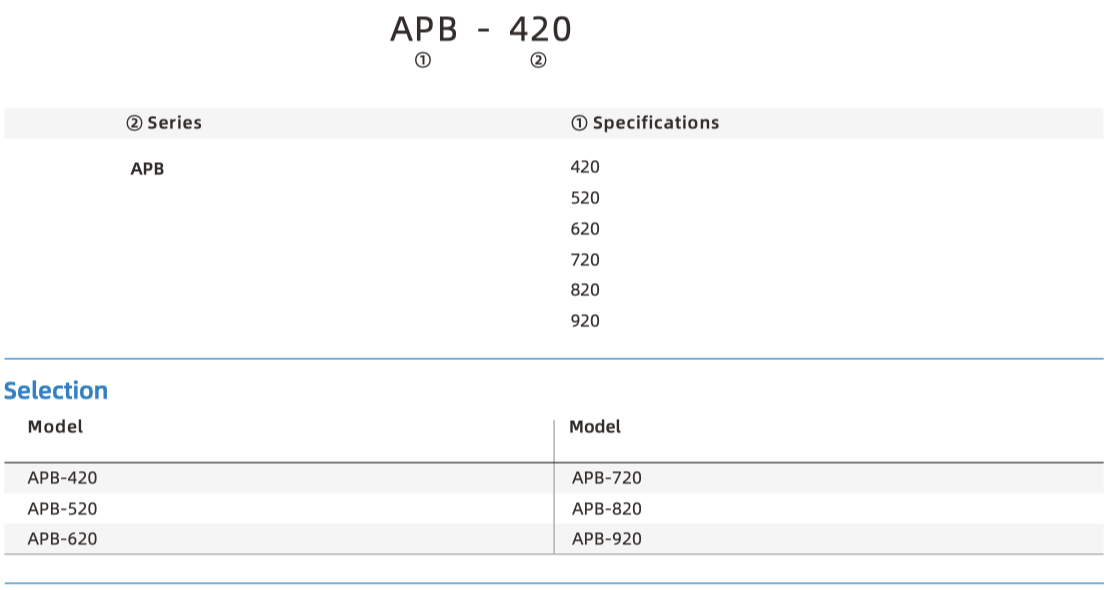Click the right 'Model' column header
The image size is (1108, 590).
(x=595, y=427)
